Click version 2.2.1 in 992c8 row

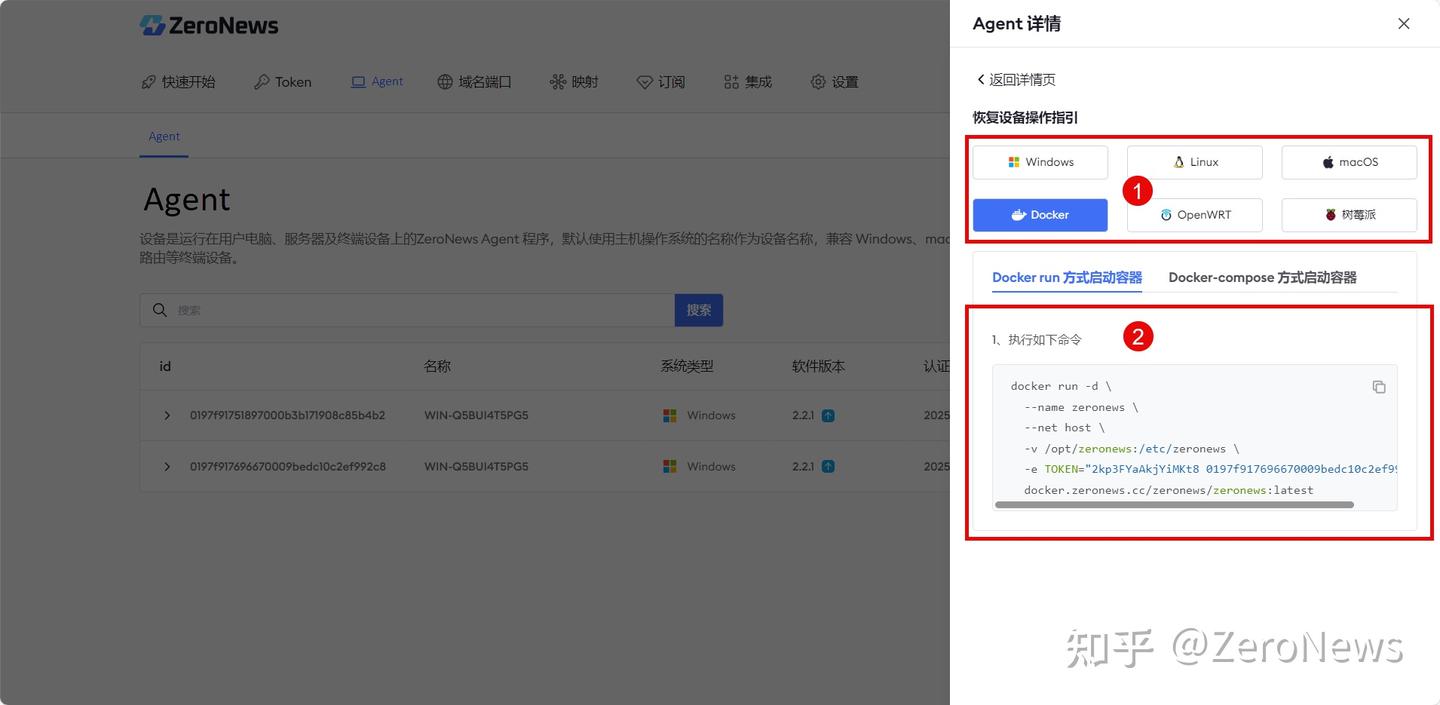click(x=804, y=466)
